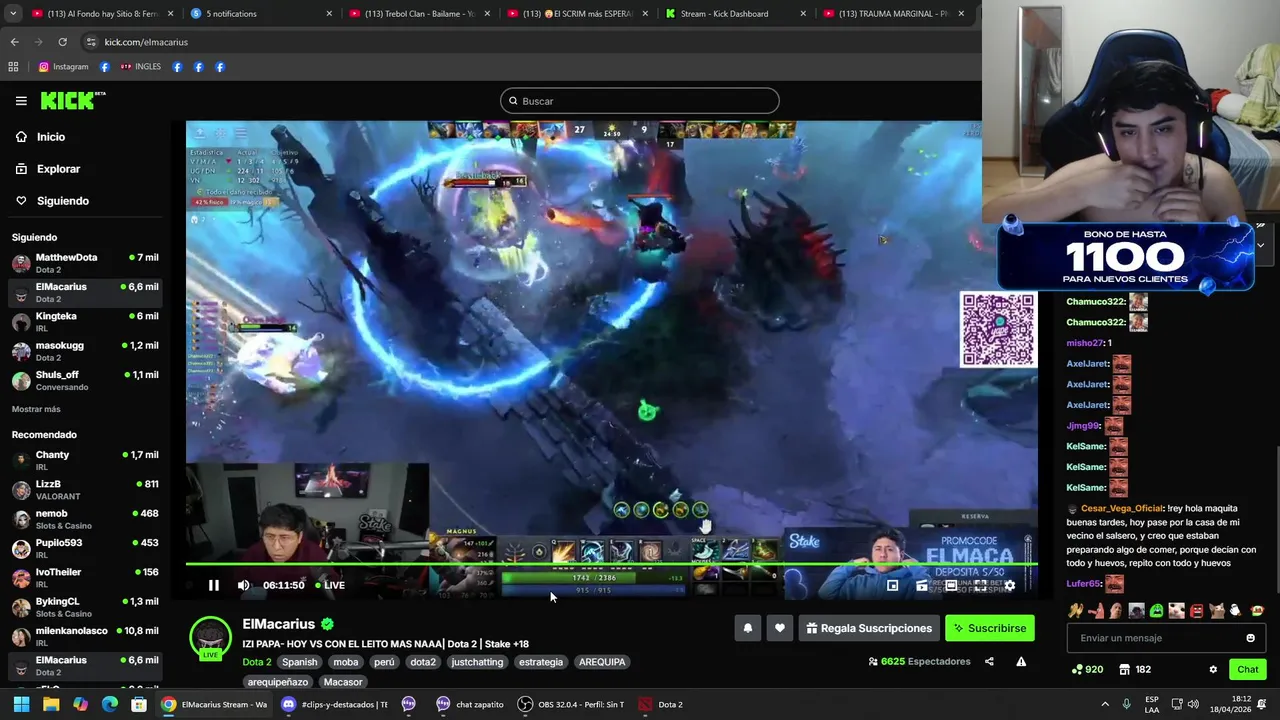Open nemob recommended channel
Viewport: 1280px width, 720px height.
(x=84, y=519)
